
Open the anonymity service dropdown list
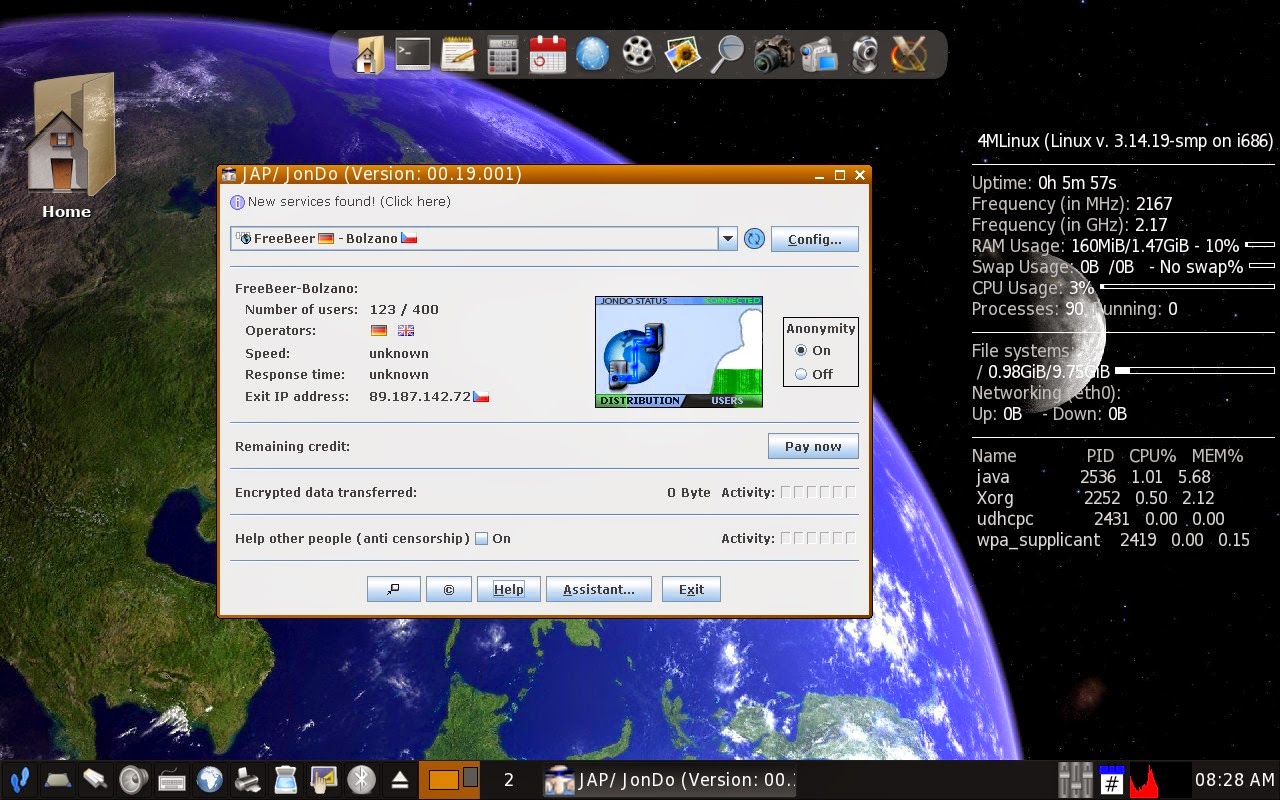[x=727, y=238]
